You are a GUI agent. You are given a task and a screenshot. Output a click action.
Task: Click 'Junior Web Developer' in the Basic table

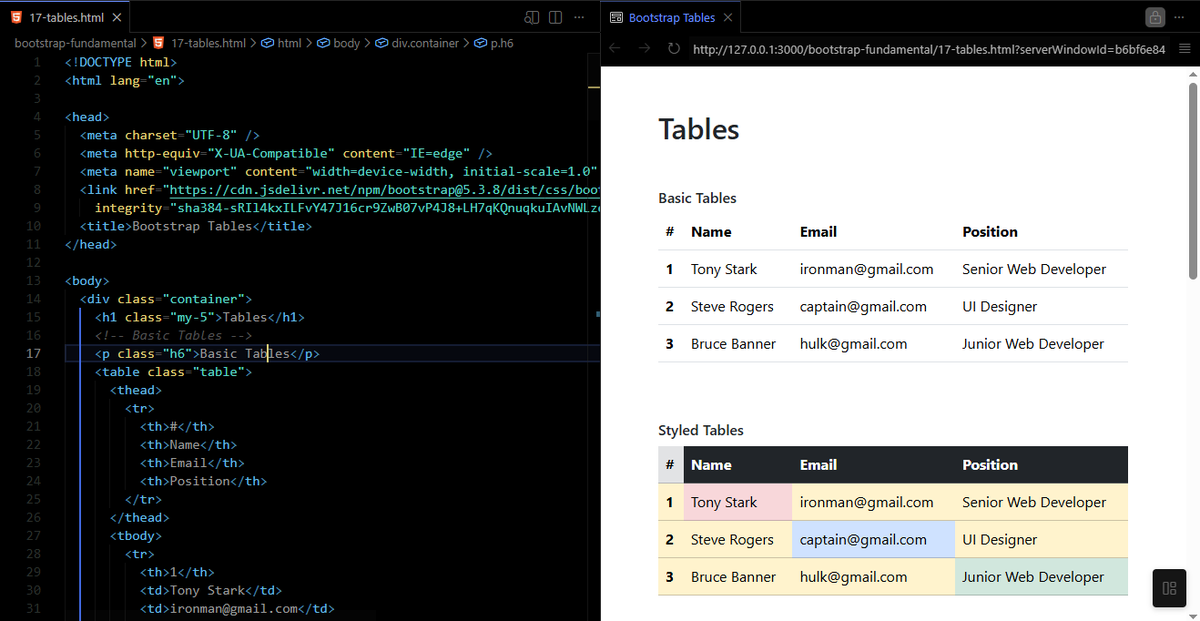[x=1033, y=343]
